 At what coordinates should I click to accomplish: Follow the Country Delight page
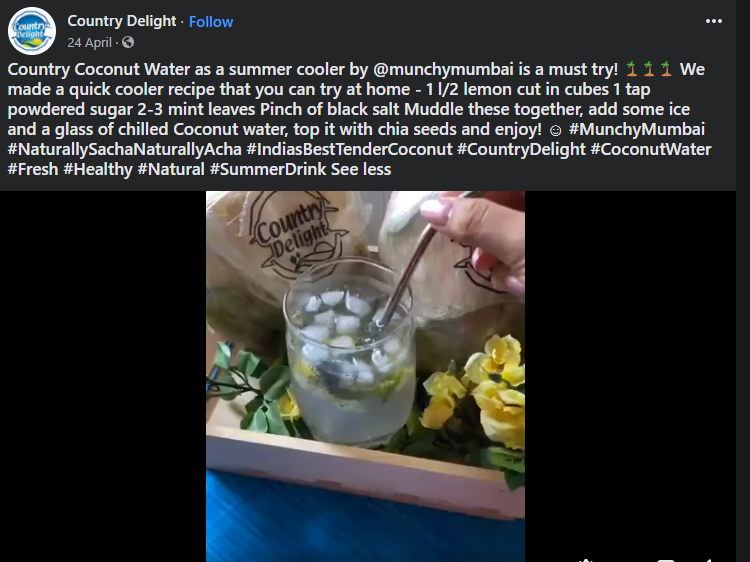click(x=211, y=22)
